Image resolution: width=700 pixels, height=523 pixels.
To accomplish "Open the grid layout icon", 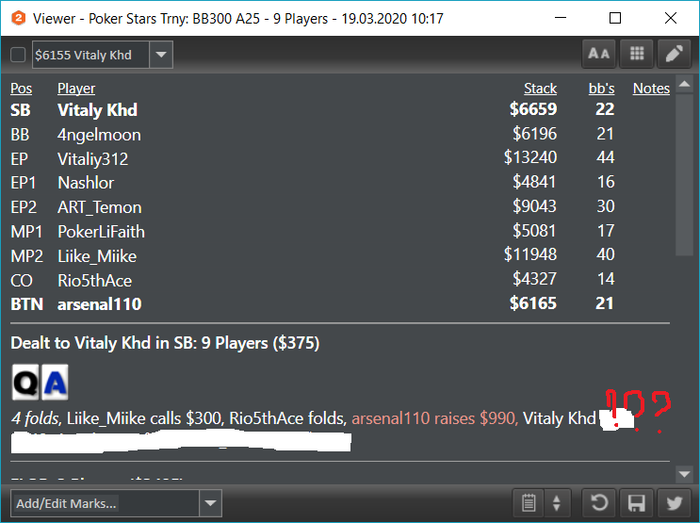I will click(x=637, y=54).
